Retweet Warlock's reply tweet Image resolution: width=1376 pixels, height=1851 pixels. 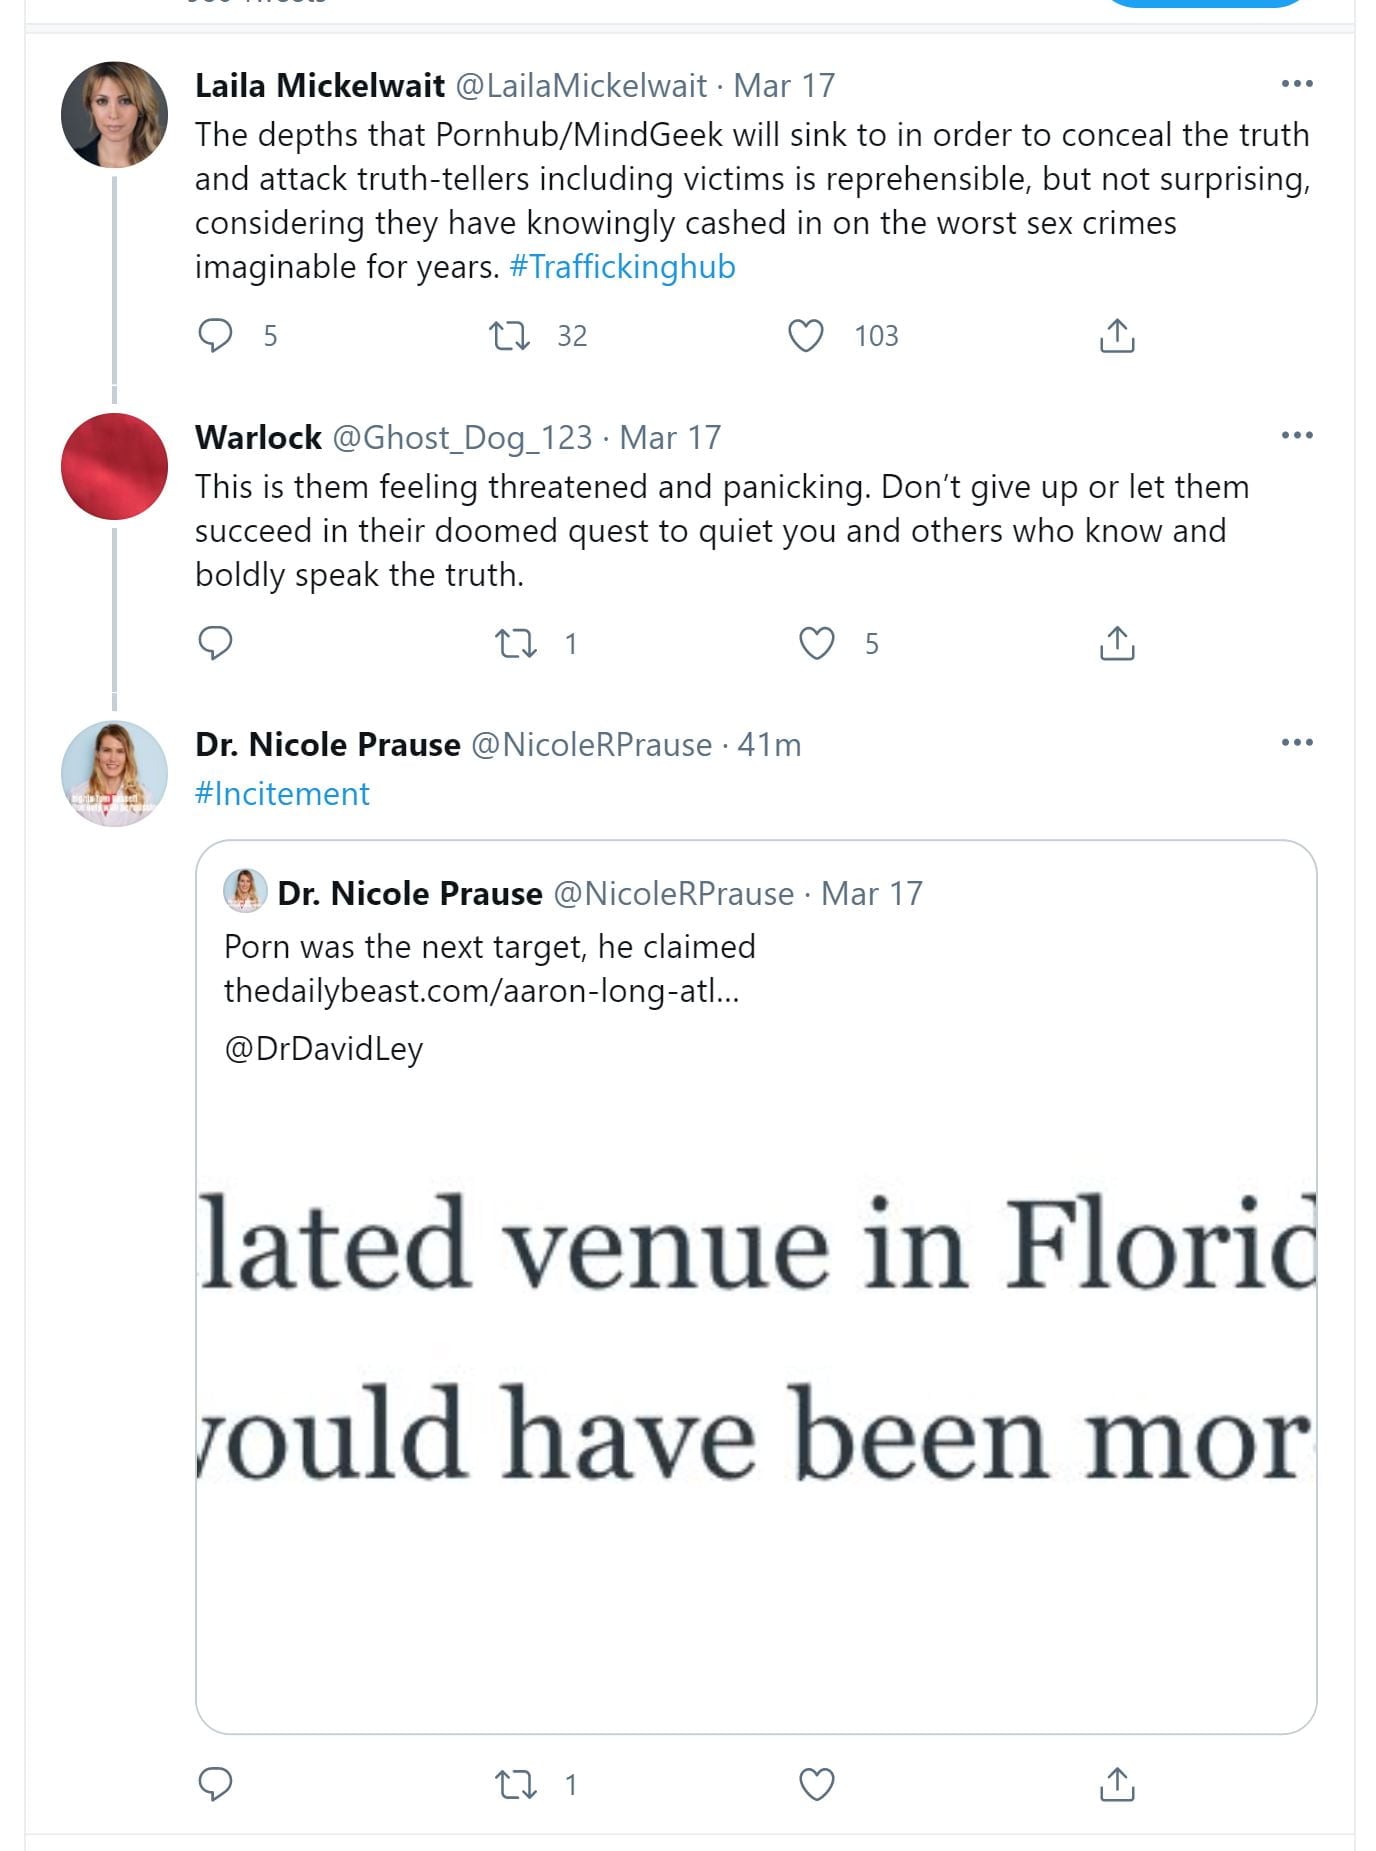tap(516, 642)
